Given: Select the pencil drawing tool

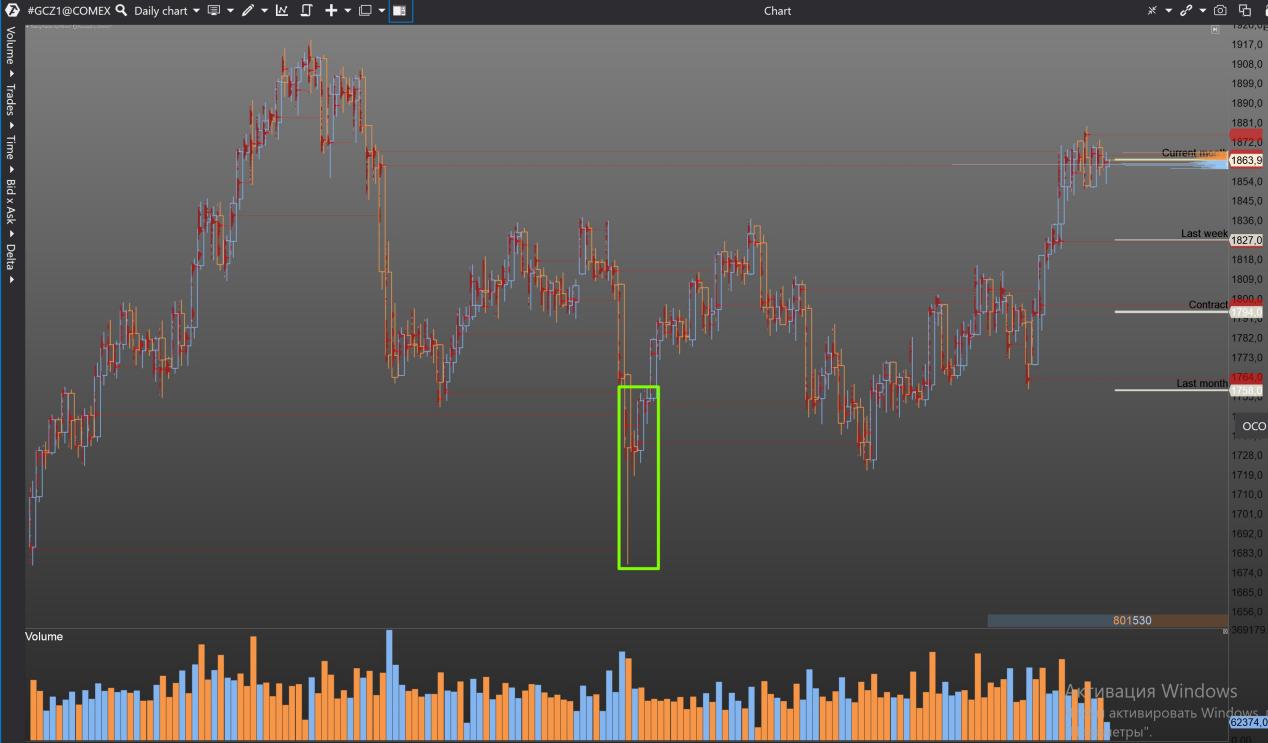Looking at the screenshot, I should [x=247, y=11].
